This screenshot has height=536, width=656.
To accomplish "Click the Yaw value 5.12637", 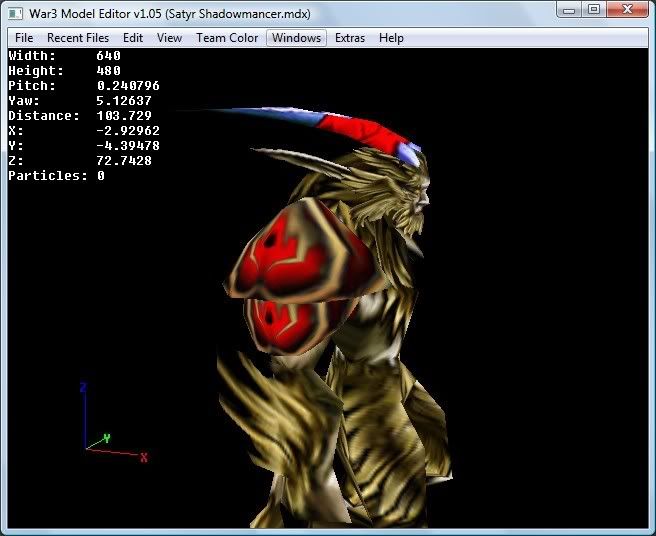I will 124,101.
